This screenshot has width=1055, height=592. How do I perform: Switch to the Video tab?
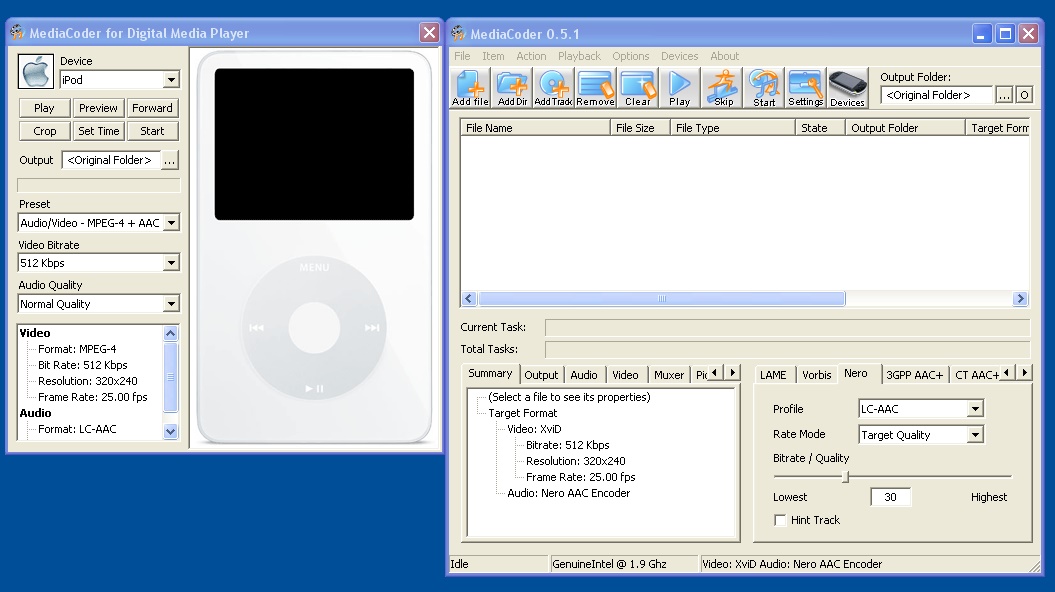coord(626,375)
